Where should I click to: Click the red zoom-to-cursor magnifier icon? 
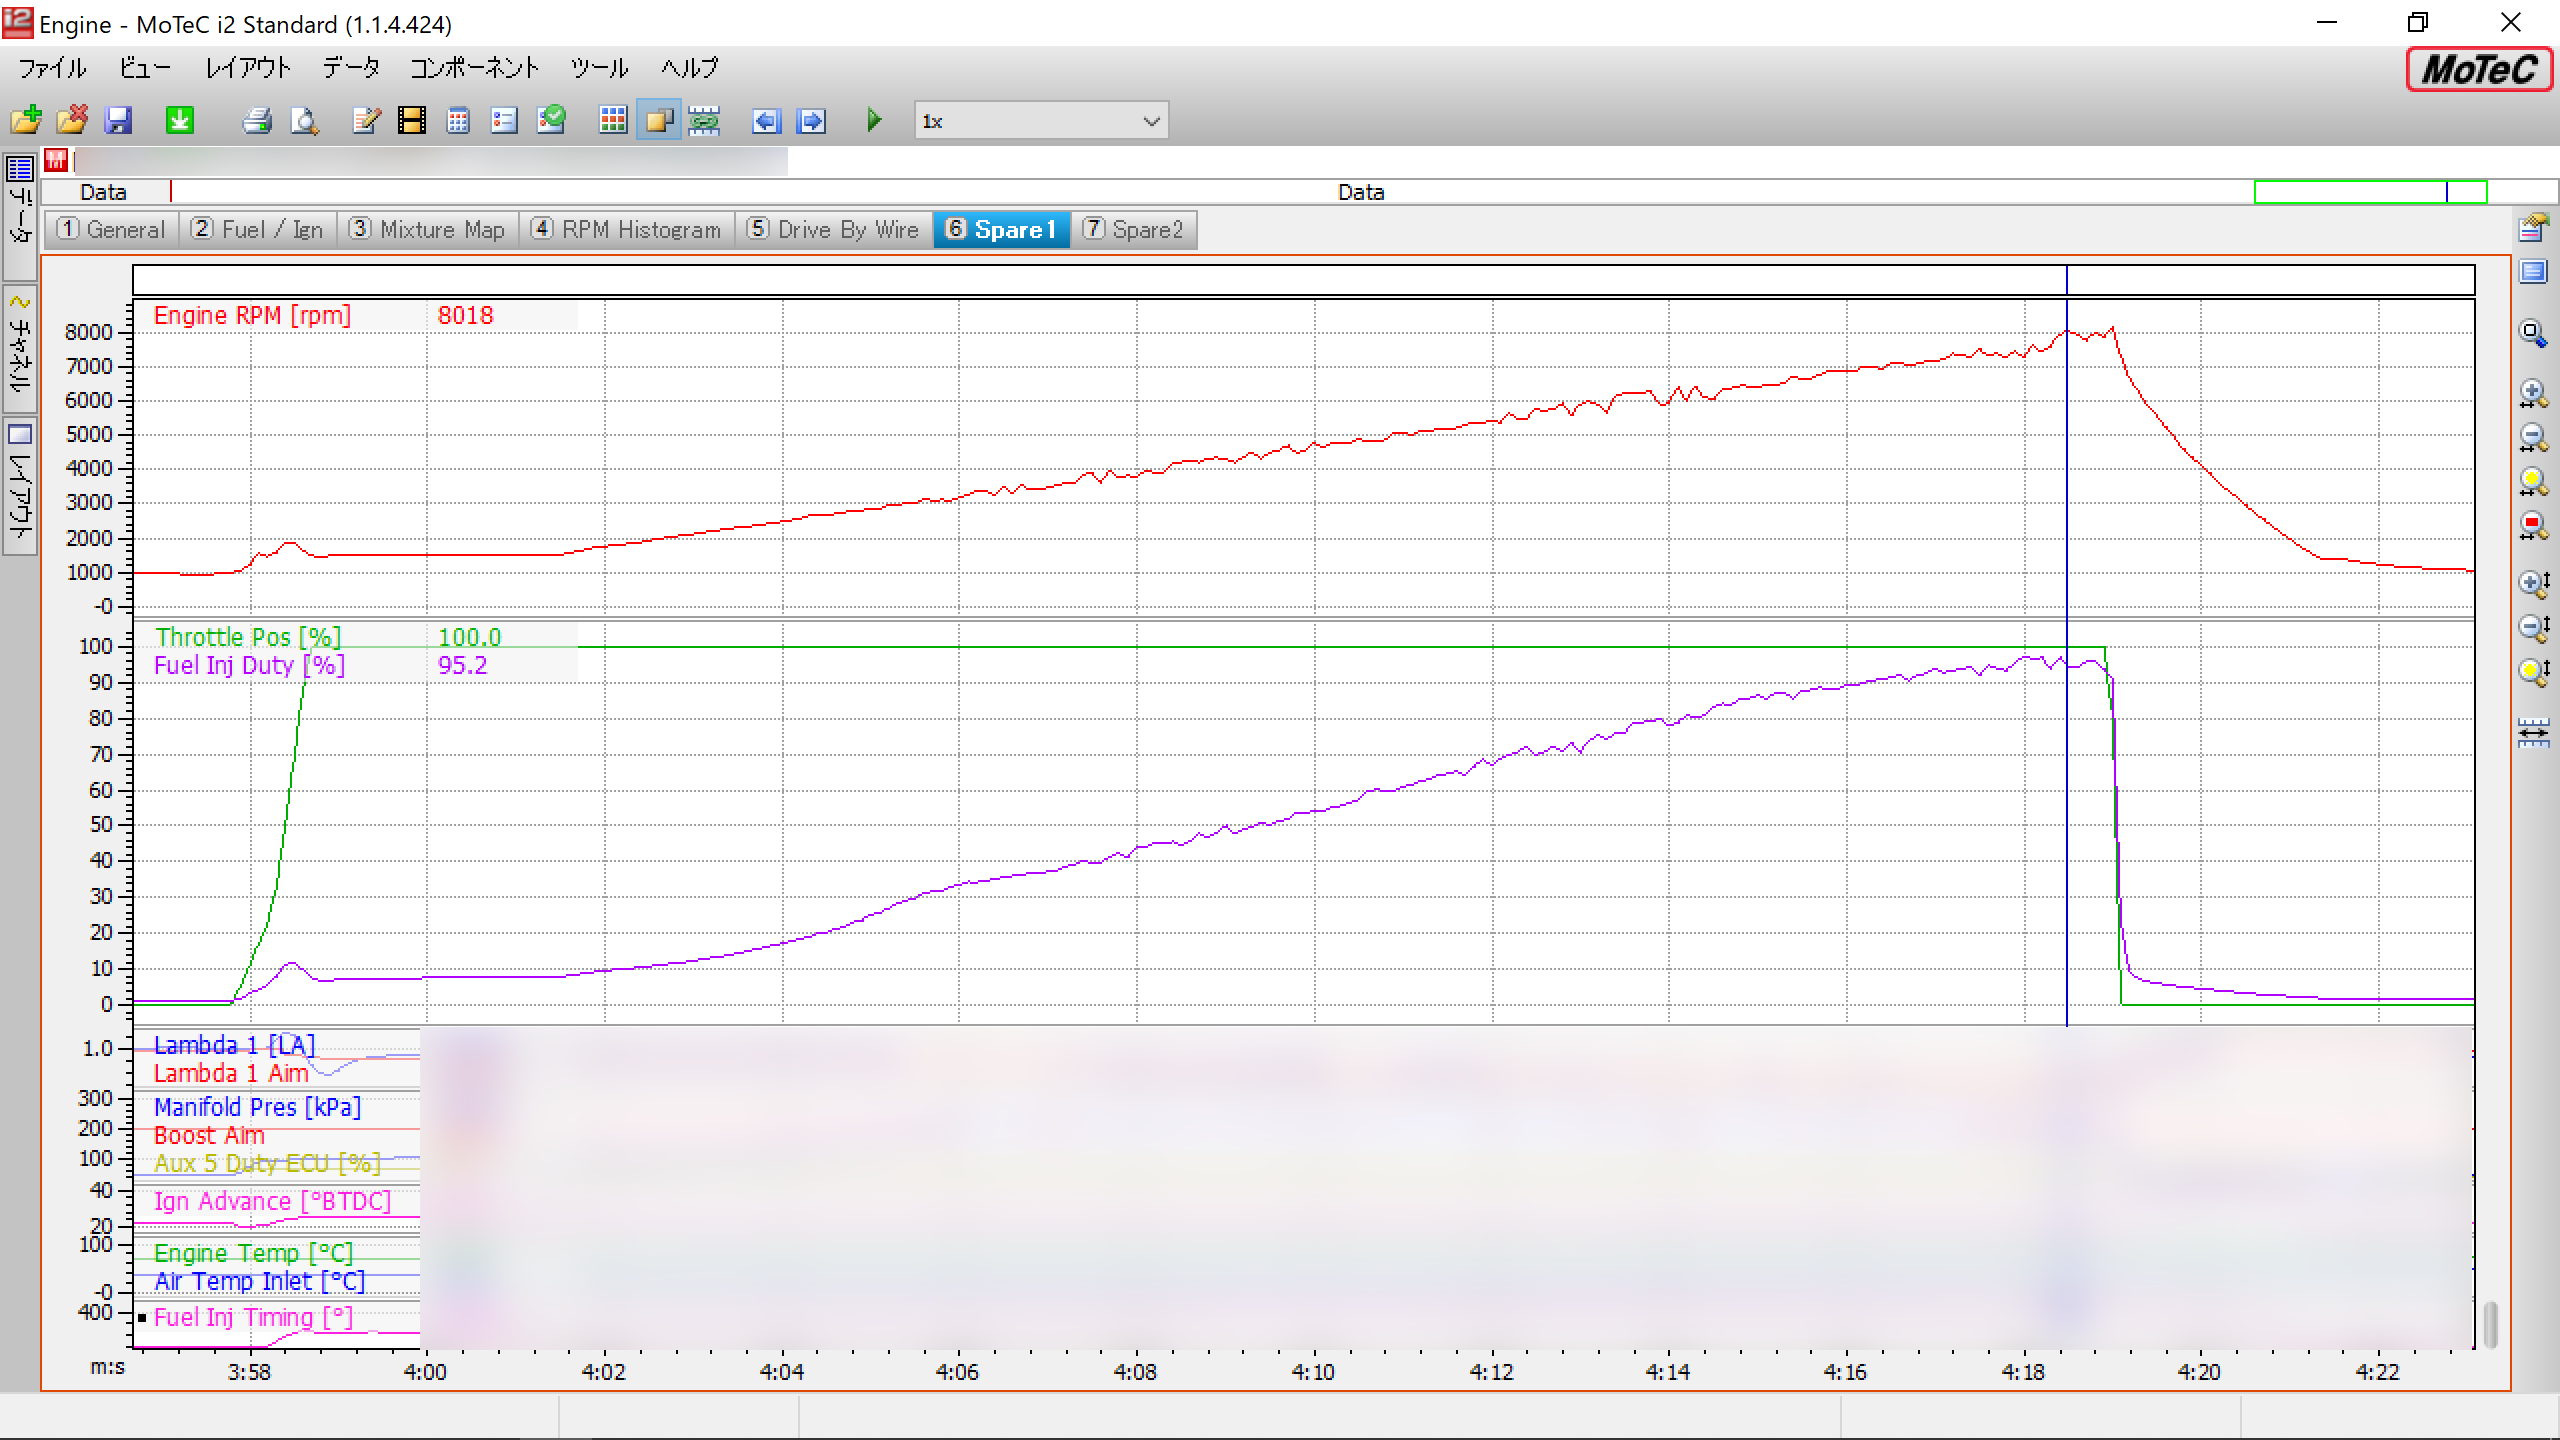(x=2532, y=525)
